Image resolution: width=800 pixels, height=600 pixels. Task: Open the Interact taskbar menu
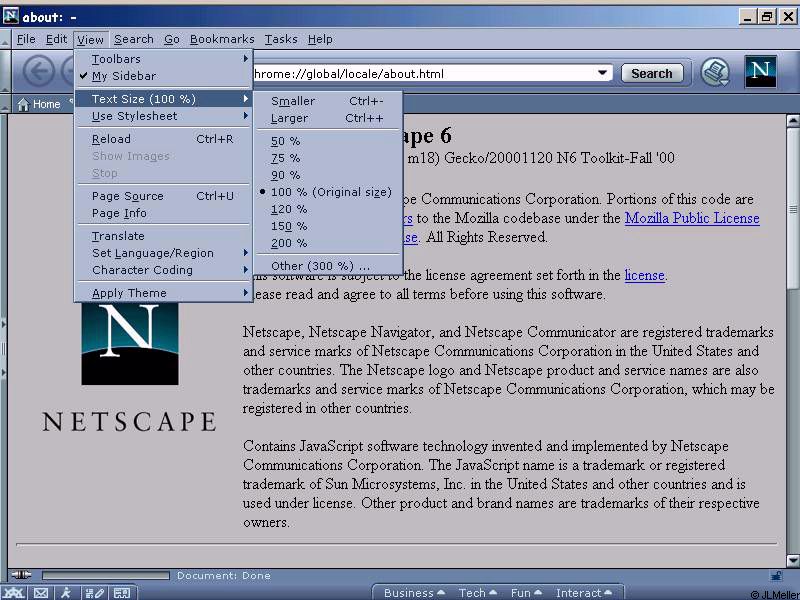pyautogui.click(x=583, y=593)
